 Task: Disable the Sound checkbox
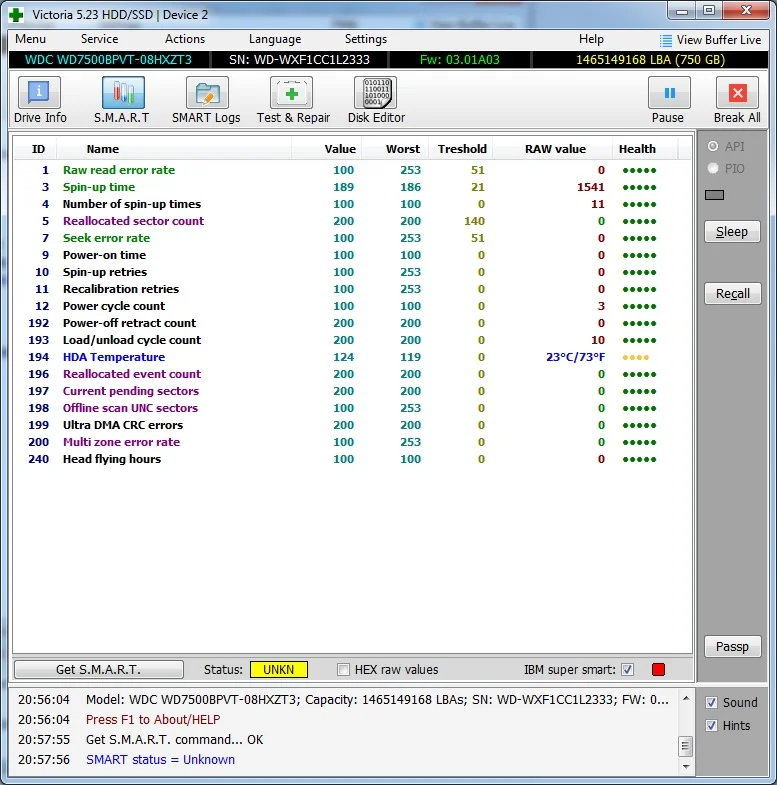pos(711,703)
